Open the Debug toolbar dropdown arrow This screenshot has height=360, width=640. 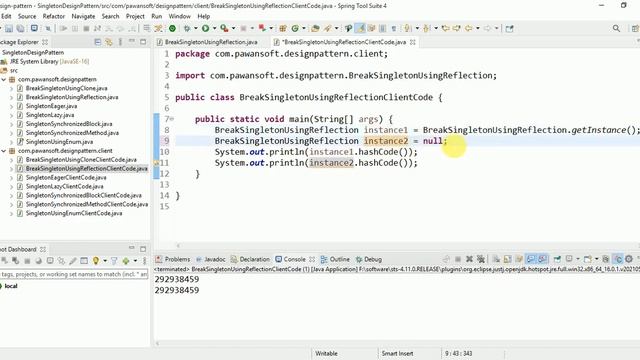point(196,28)
